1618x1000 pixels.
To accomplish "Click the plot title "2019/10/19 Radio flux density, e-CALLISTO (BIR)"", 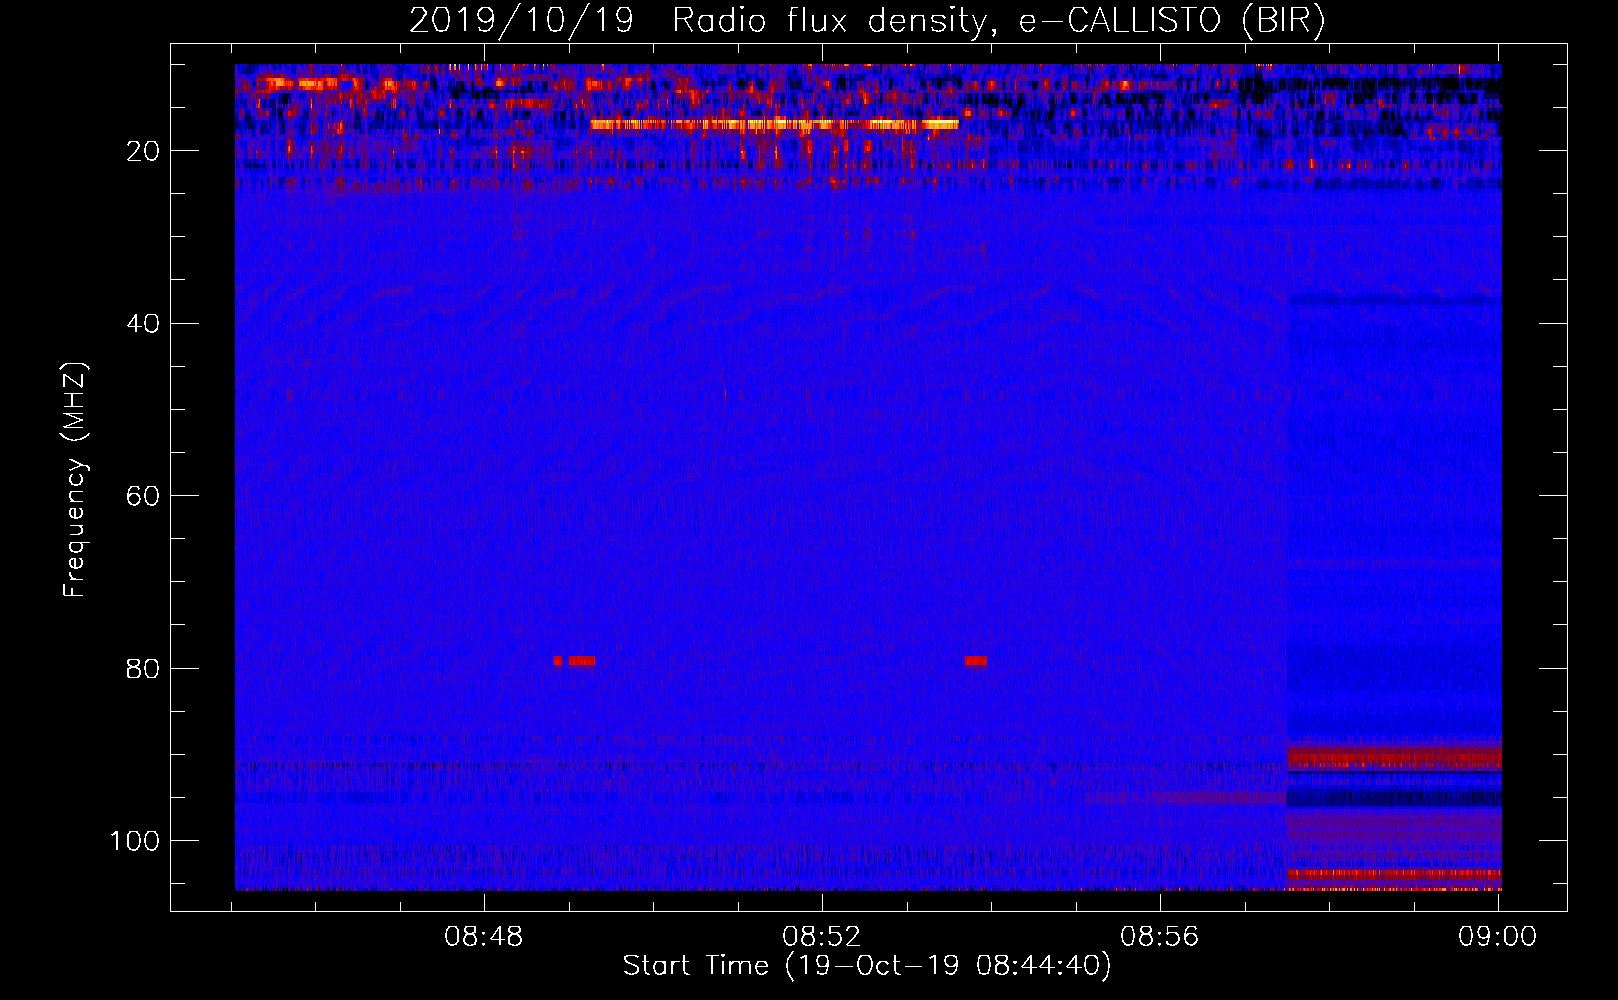I will point(867,20).
